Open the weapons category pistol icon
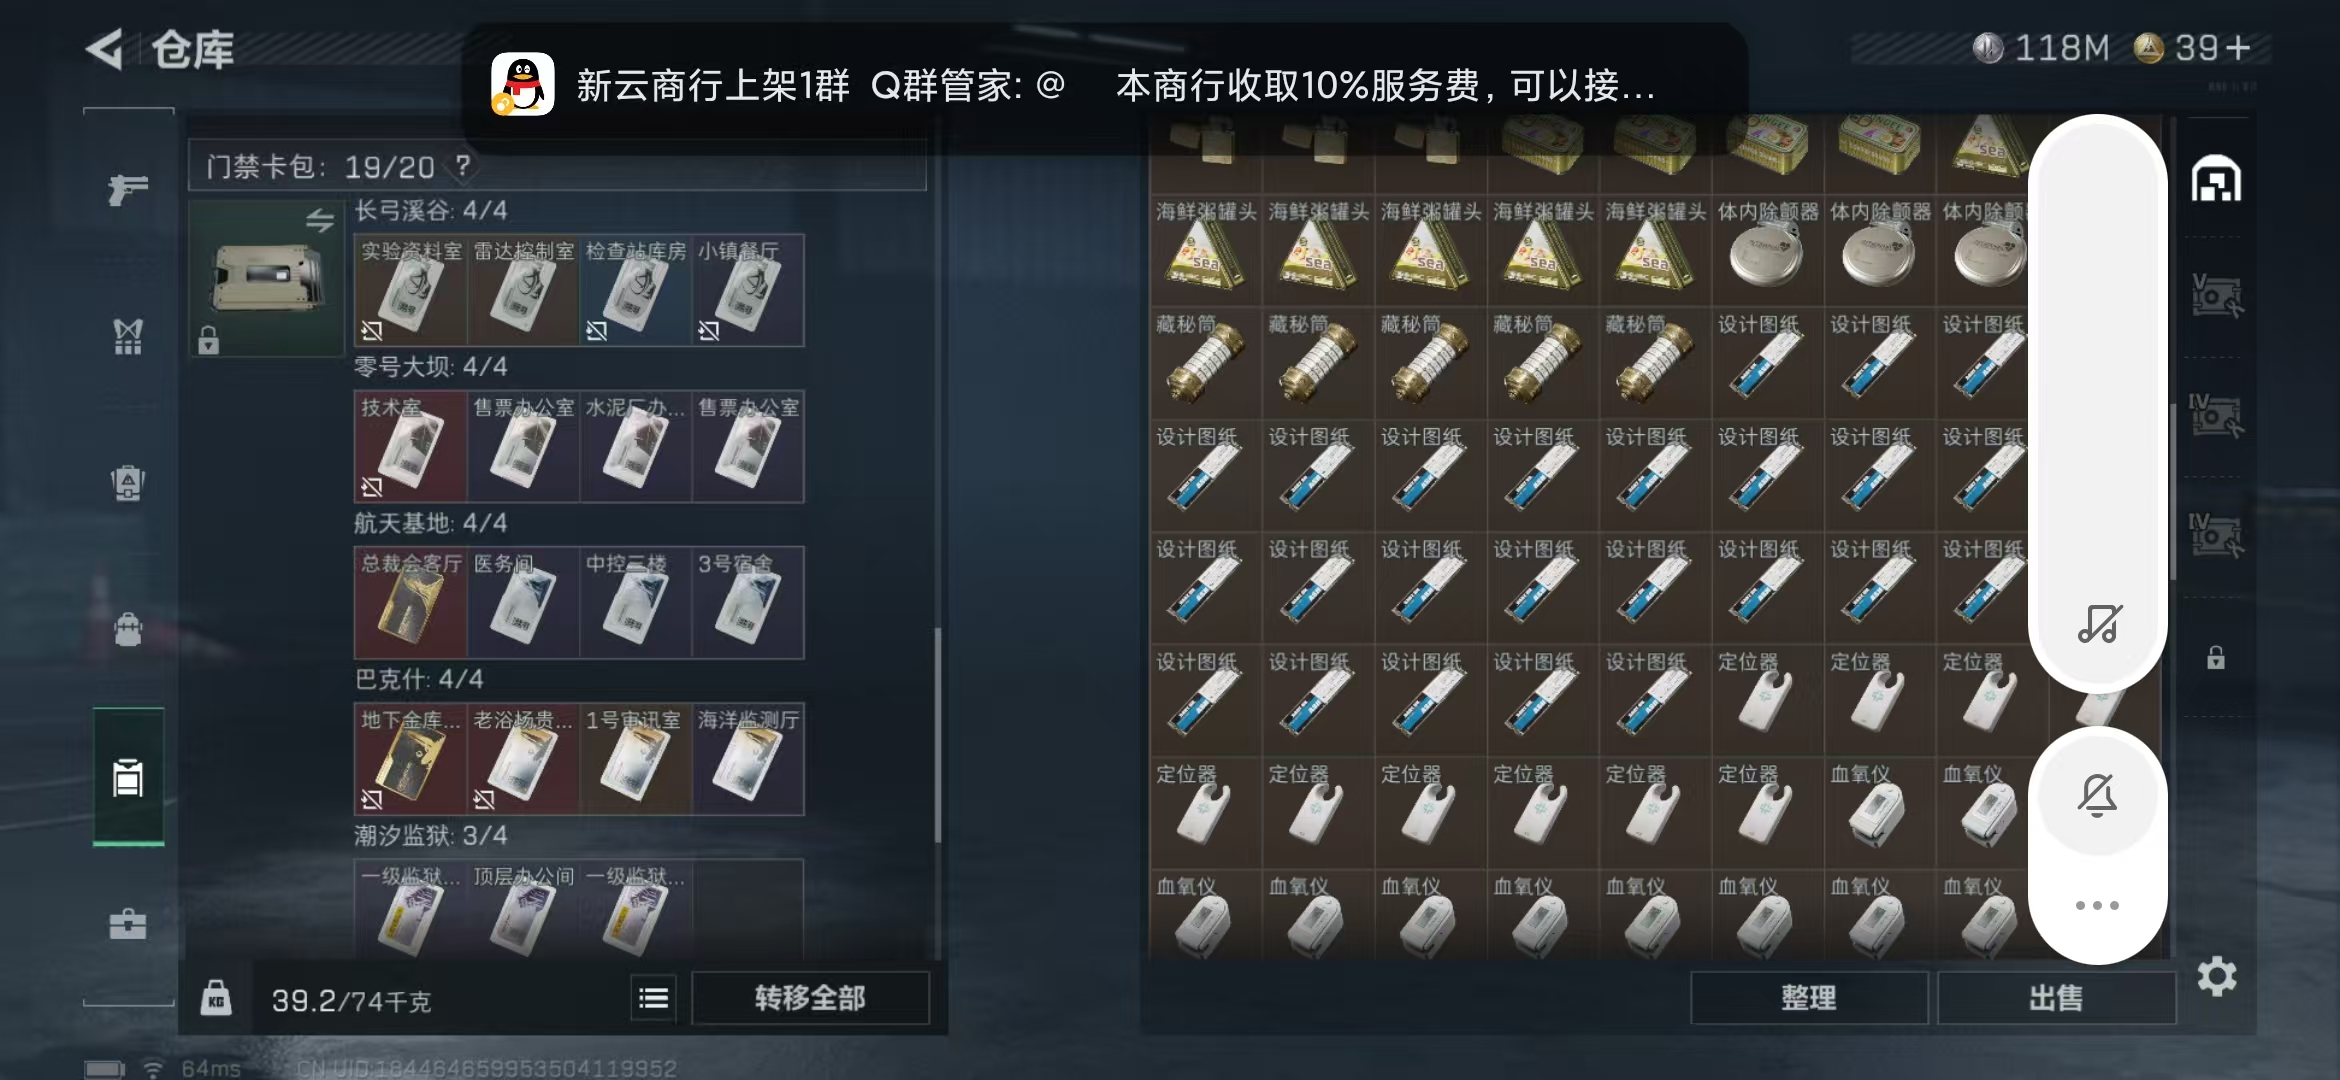This screenshot has height=1080, width=2340. point(128,189)
